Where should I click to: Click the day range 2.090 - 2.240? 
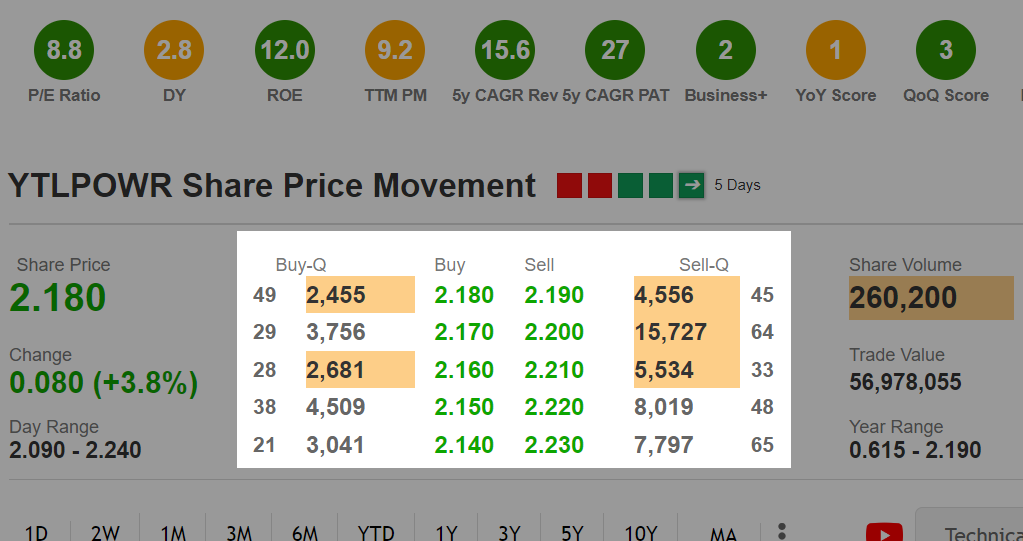(75, 450)
